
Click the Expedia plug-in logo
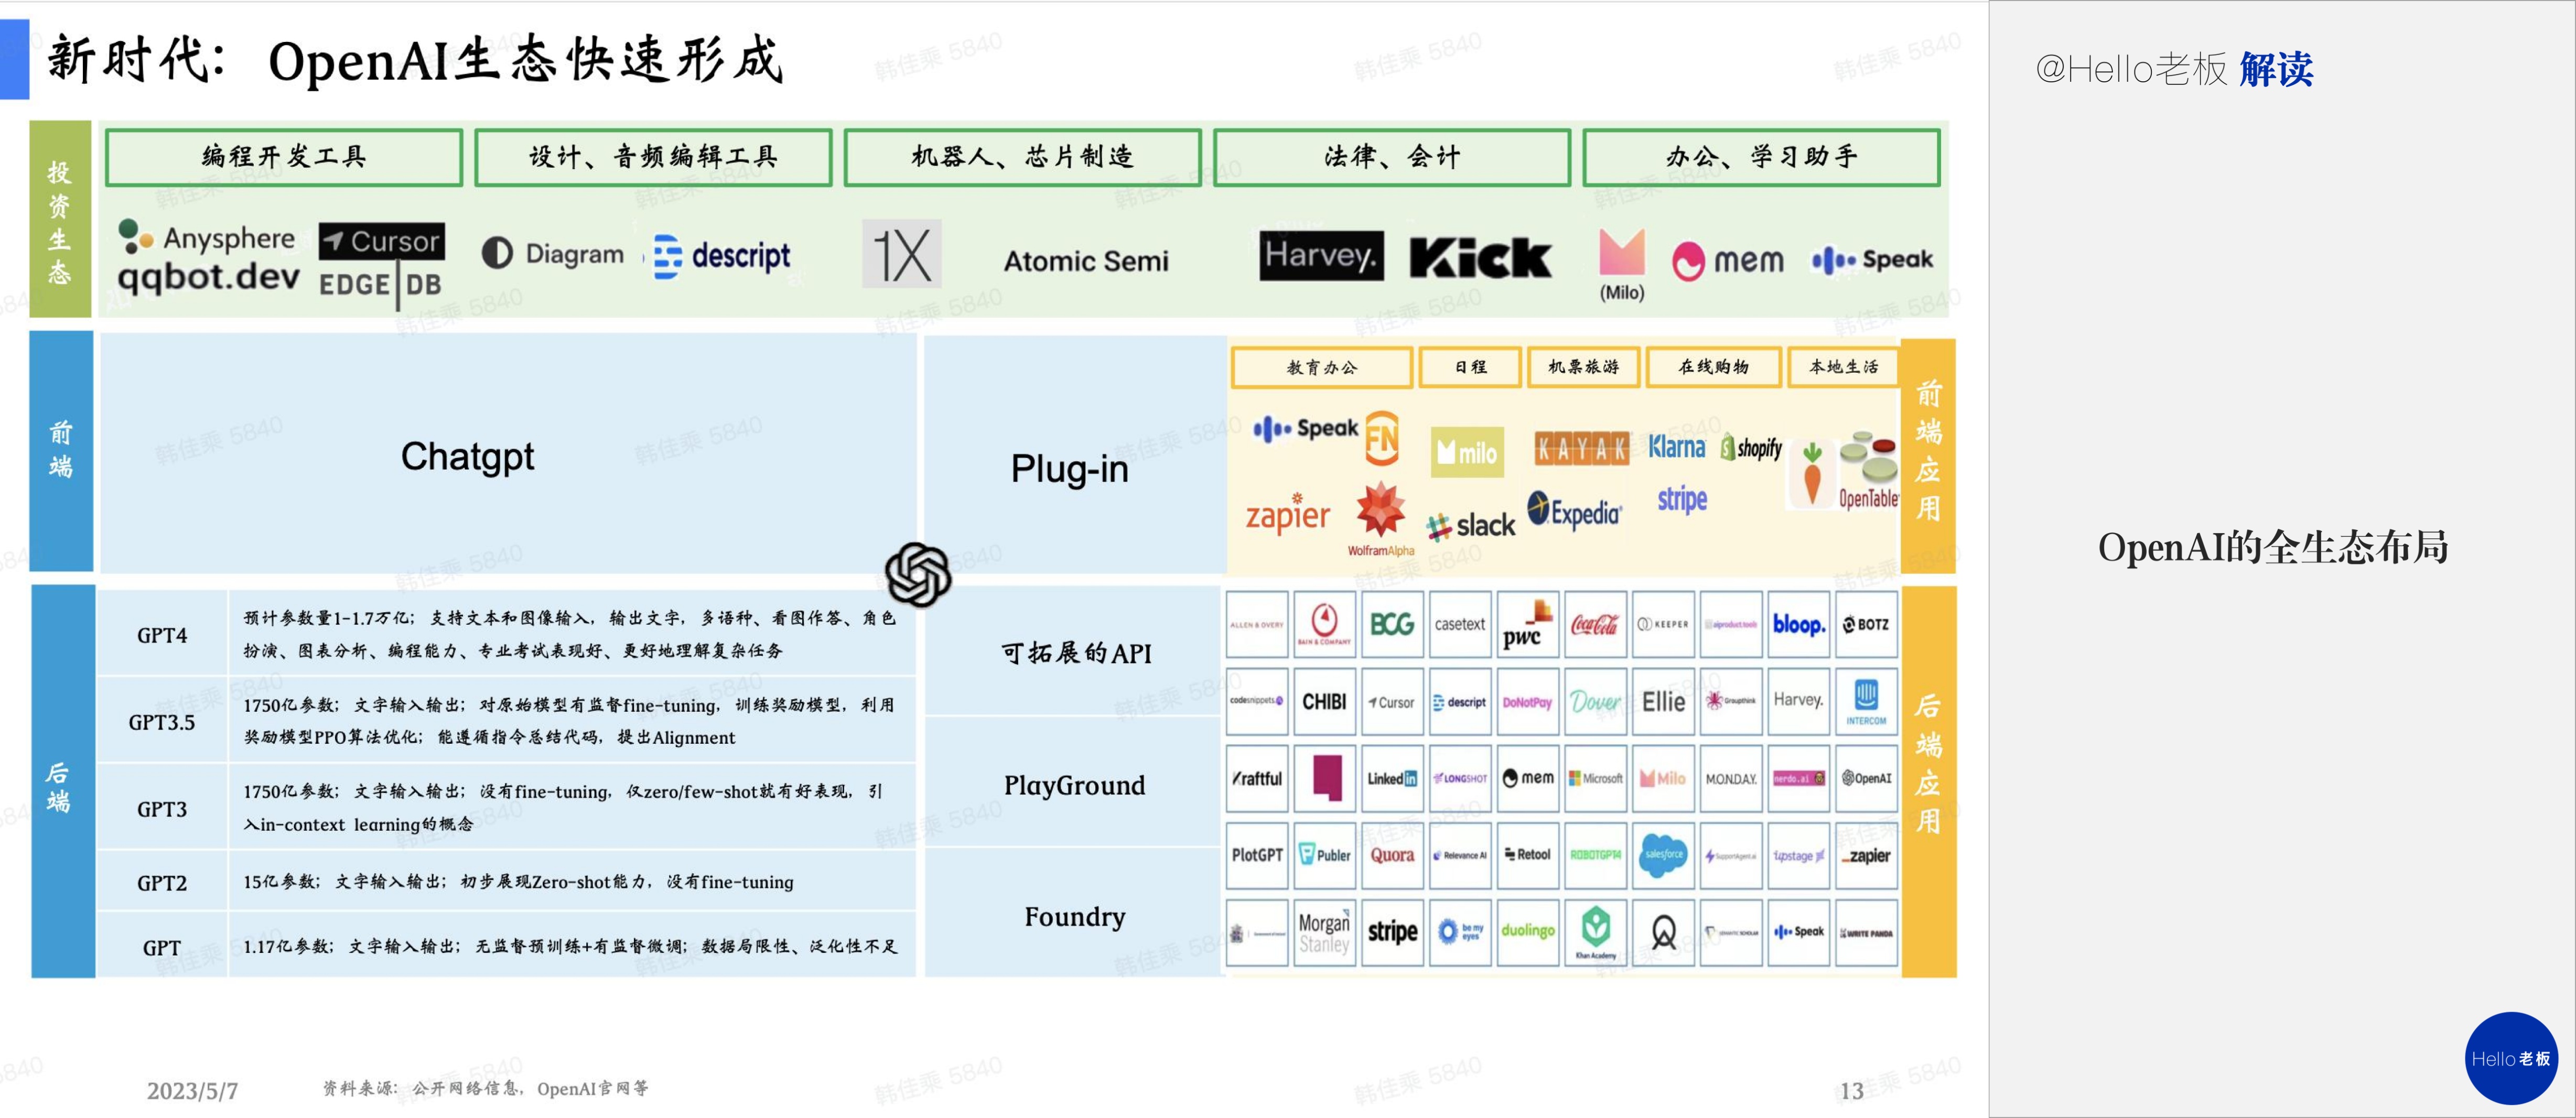(x=1575, y=512)
